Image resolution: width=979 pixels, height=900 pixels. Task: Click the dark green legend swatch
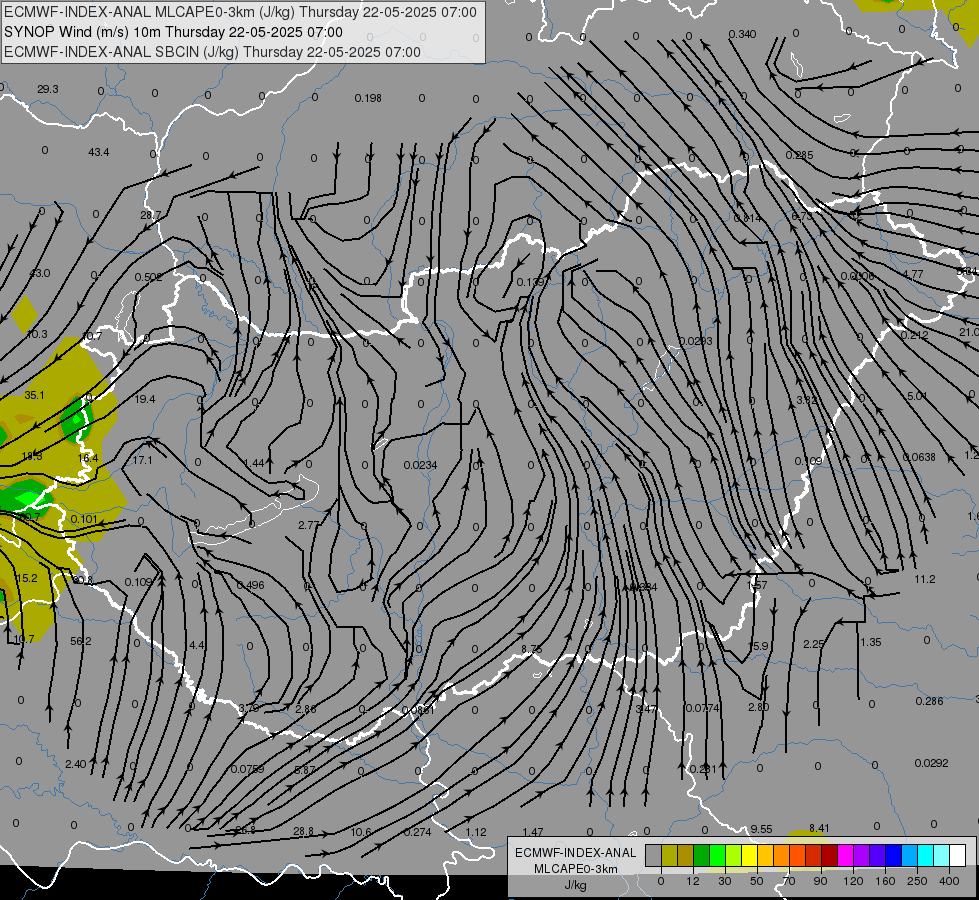point(702,855)
